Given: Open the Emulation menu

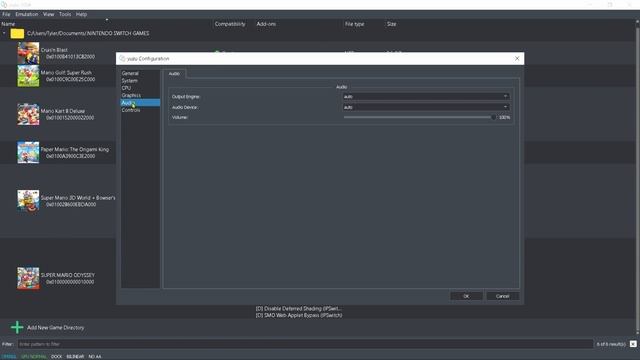Looking at the screenshot, I should pos(27,14).
